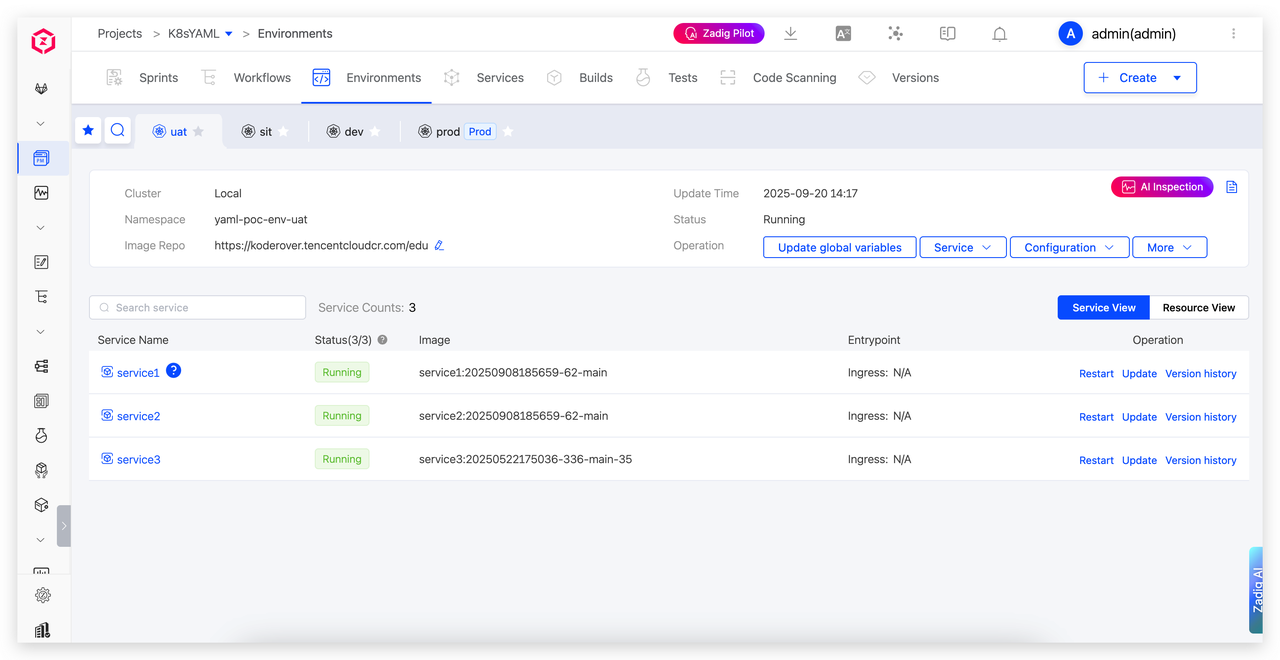The image size is (1280, 660).
Task: Open the settings gear in sidebar
Action: tap(42, 595)
